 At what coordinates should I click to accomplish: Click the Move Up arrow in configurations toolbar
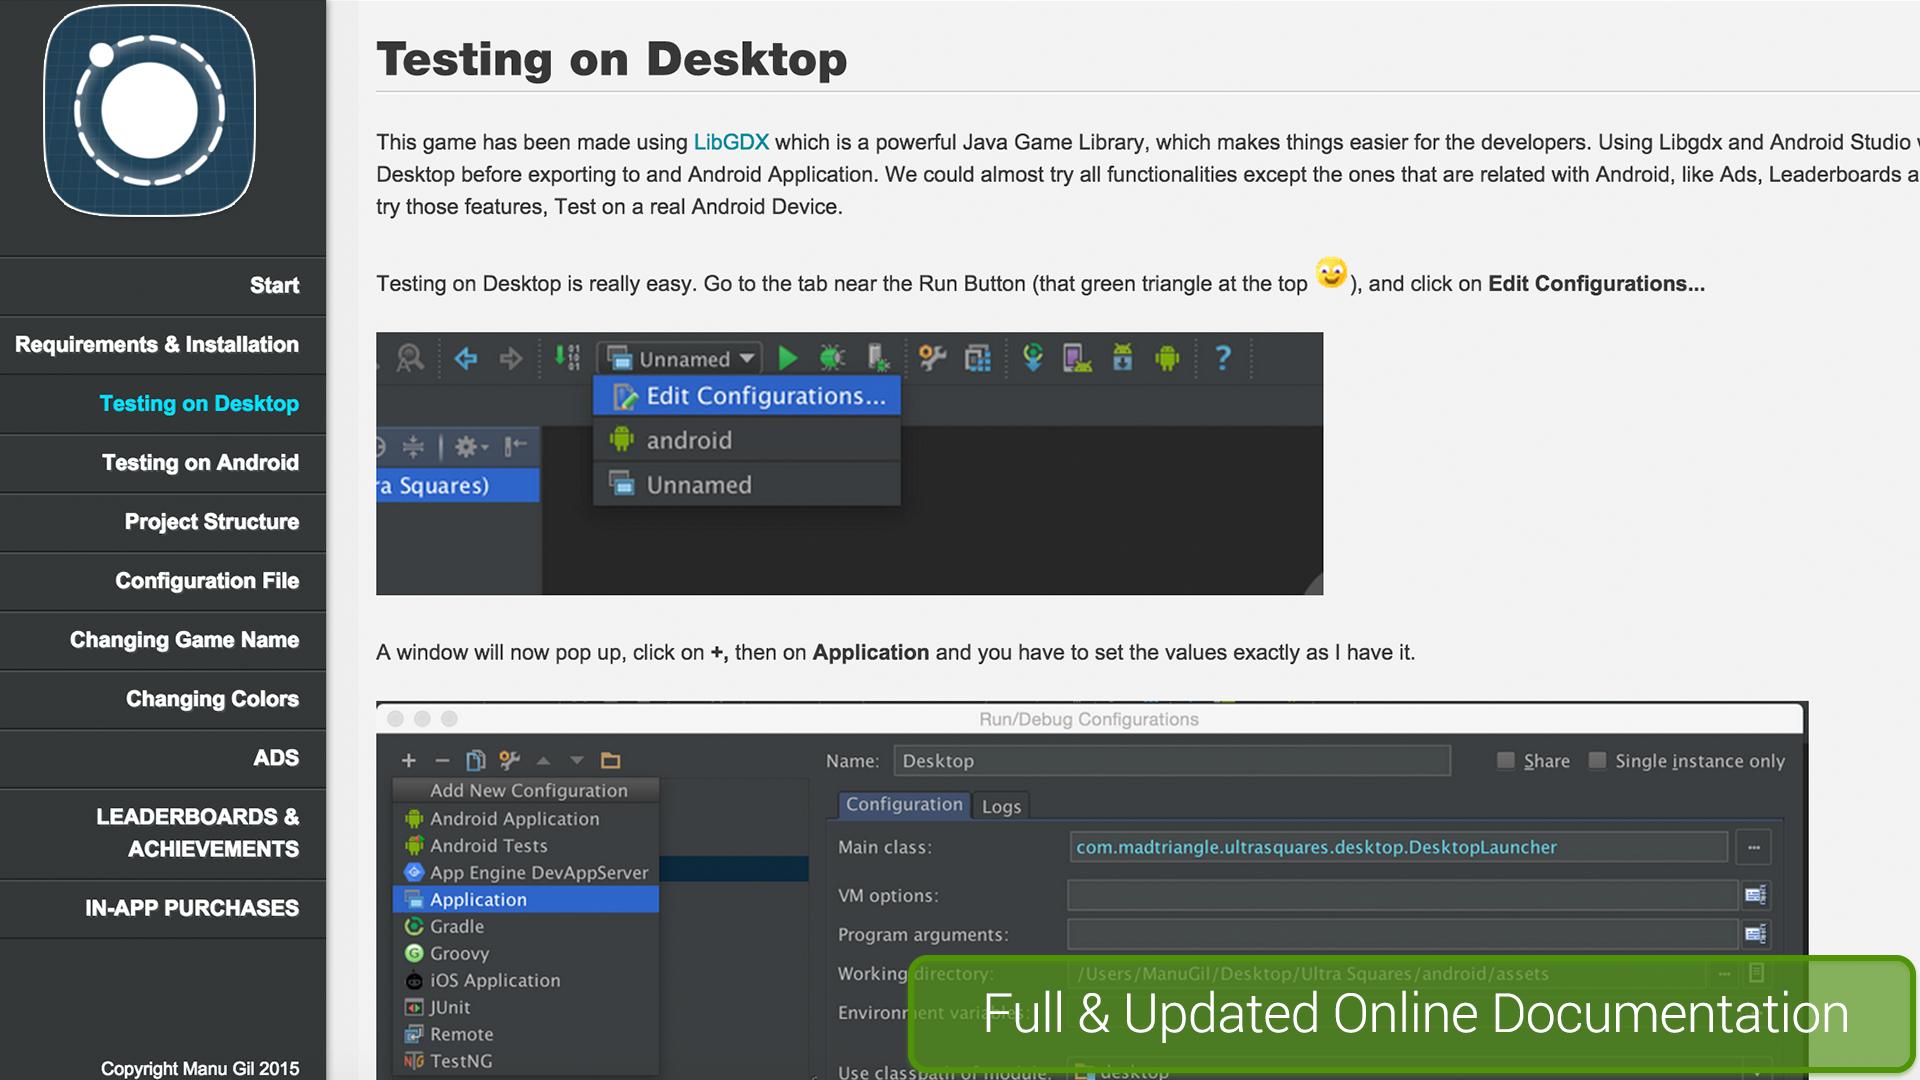point(543,761)
